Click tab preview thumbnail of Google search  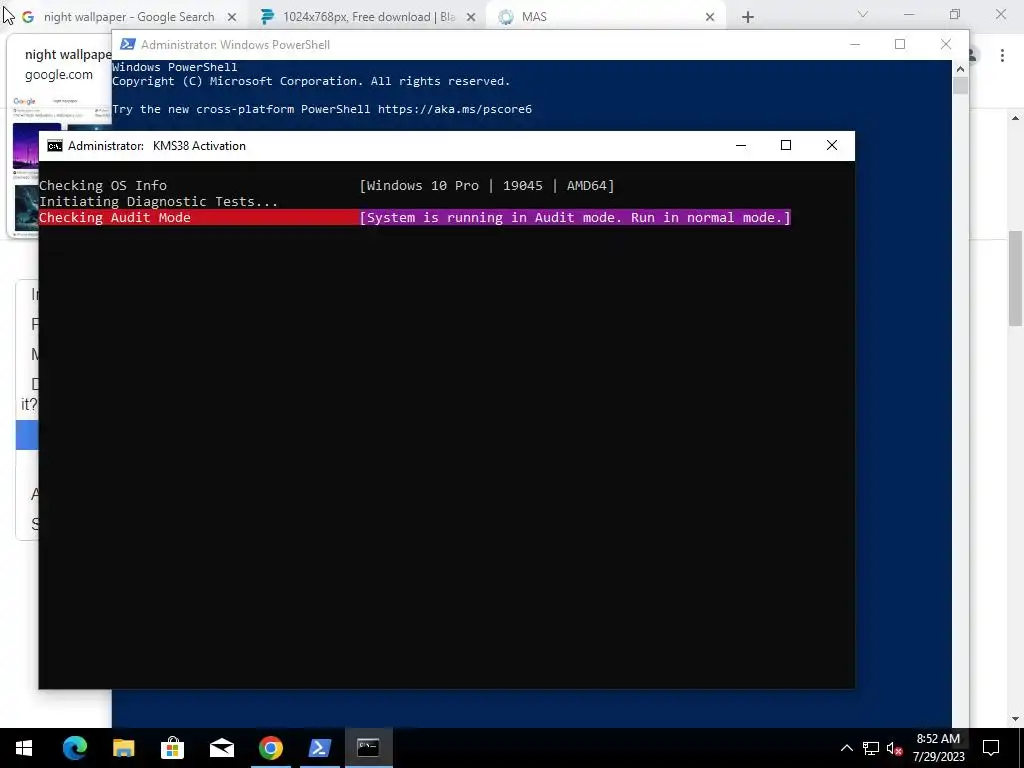point(62,168)
